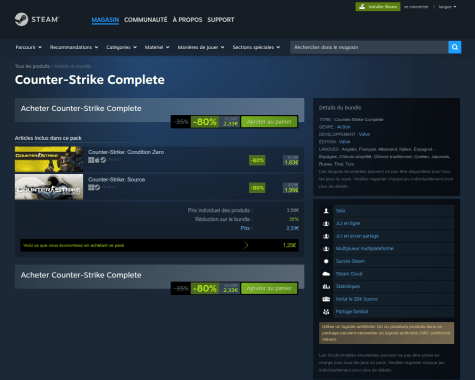Viewport: 475px width, 380px height.
Task: Open the Parcourir dropdown menu
Action: tap(28, 47)
